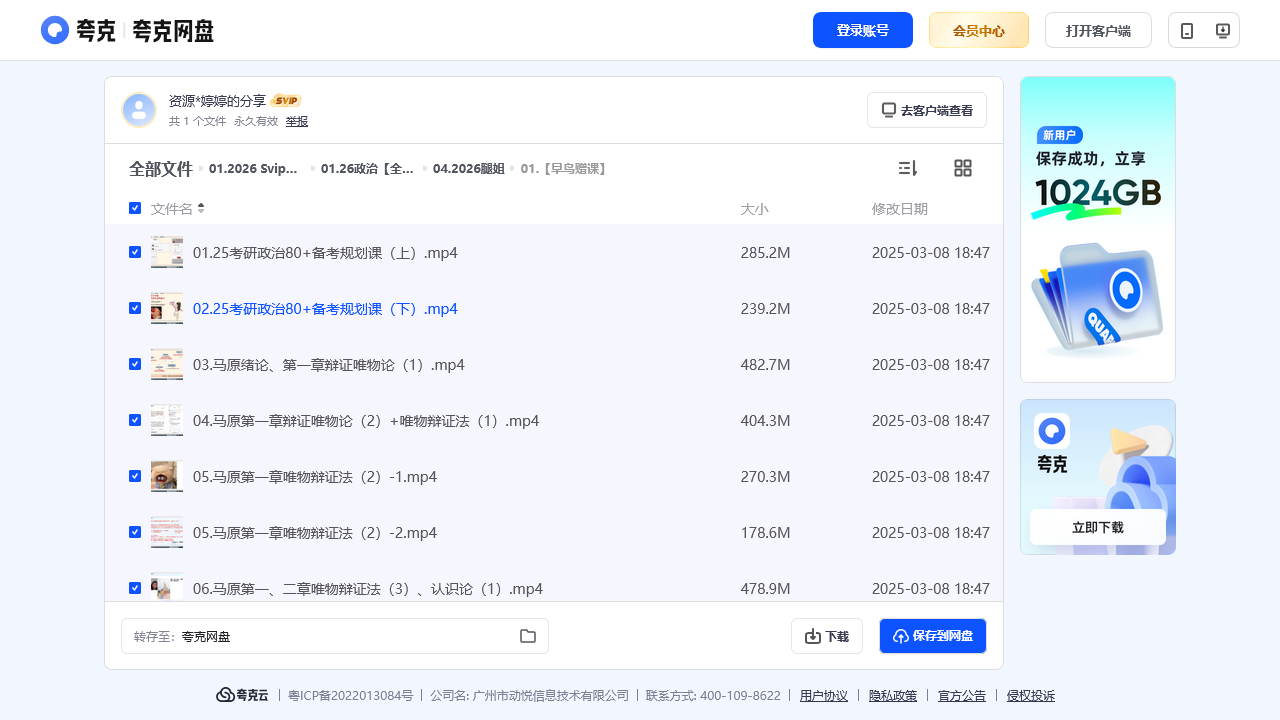This screenshot has width=1280, height=720.
Task: Click the Quark app icon in download ad
Action: pyautogui.click(x=1052, y=431)
